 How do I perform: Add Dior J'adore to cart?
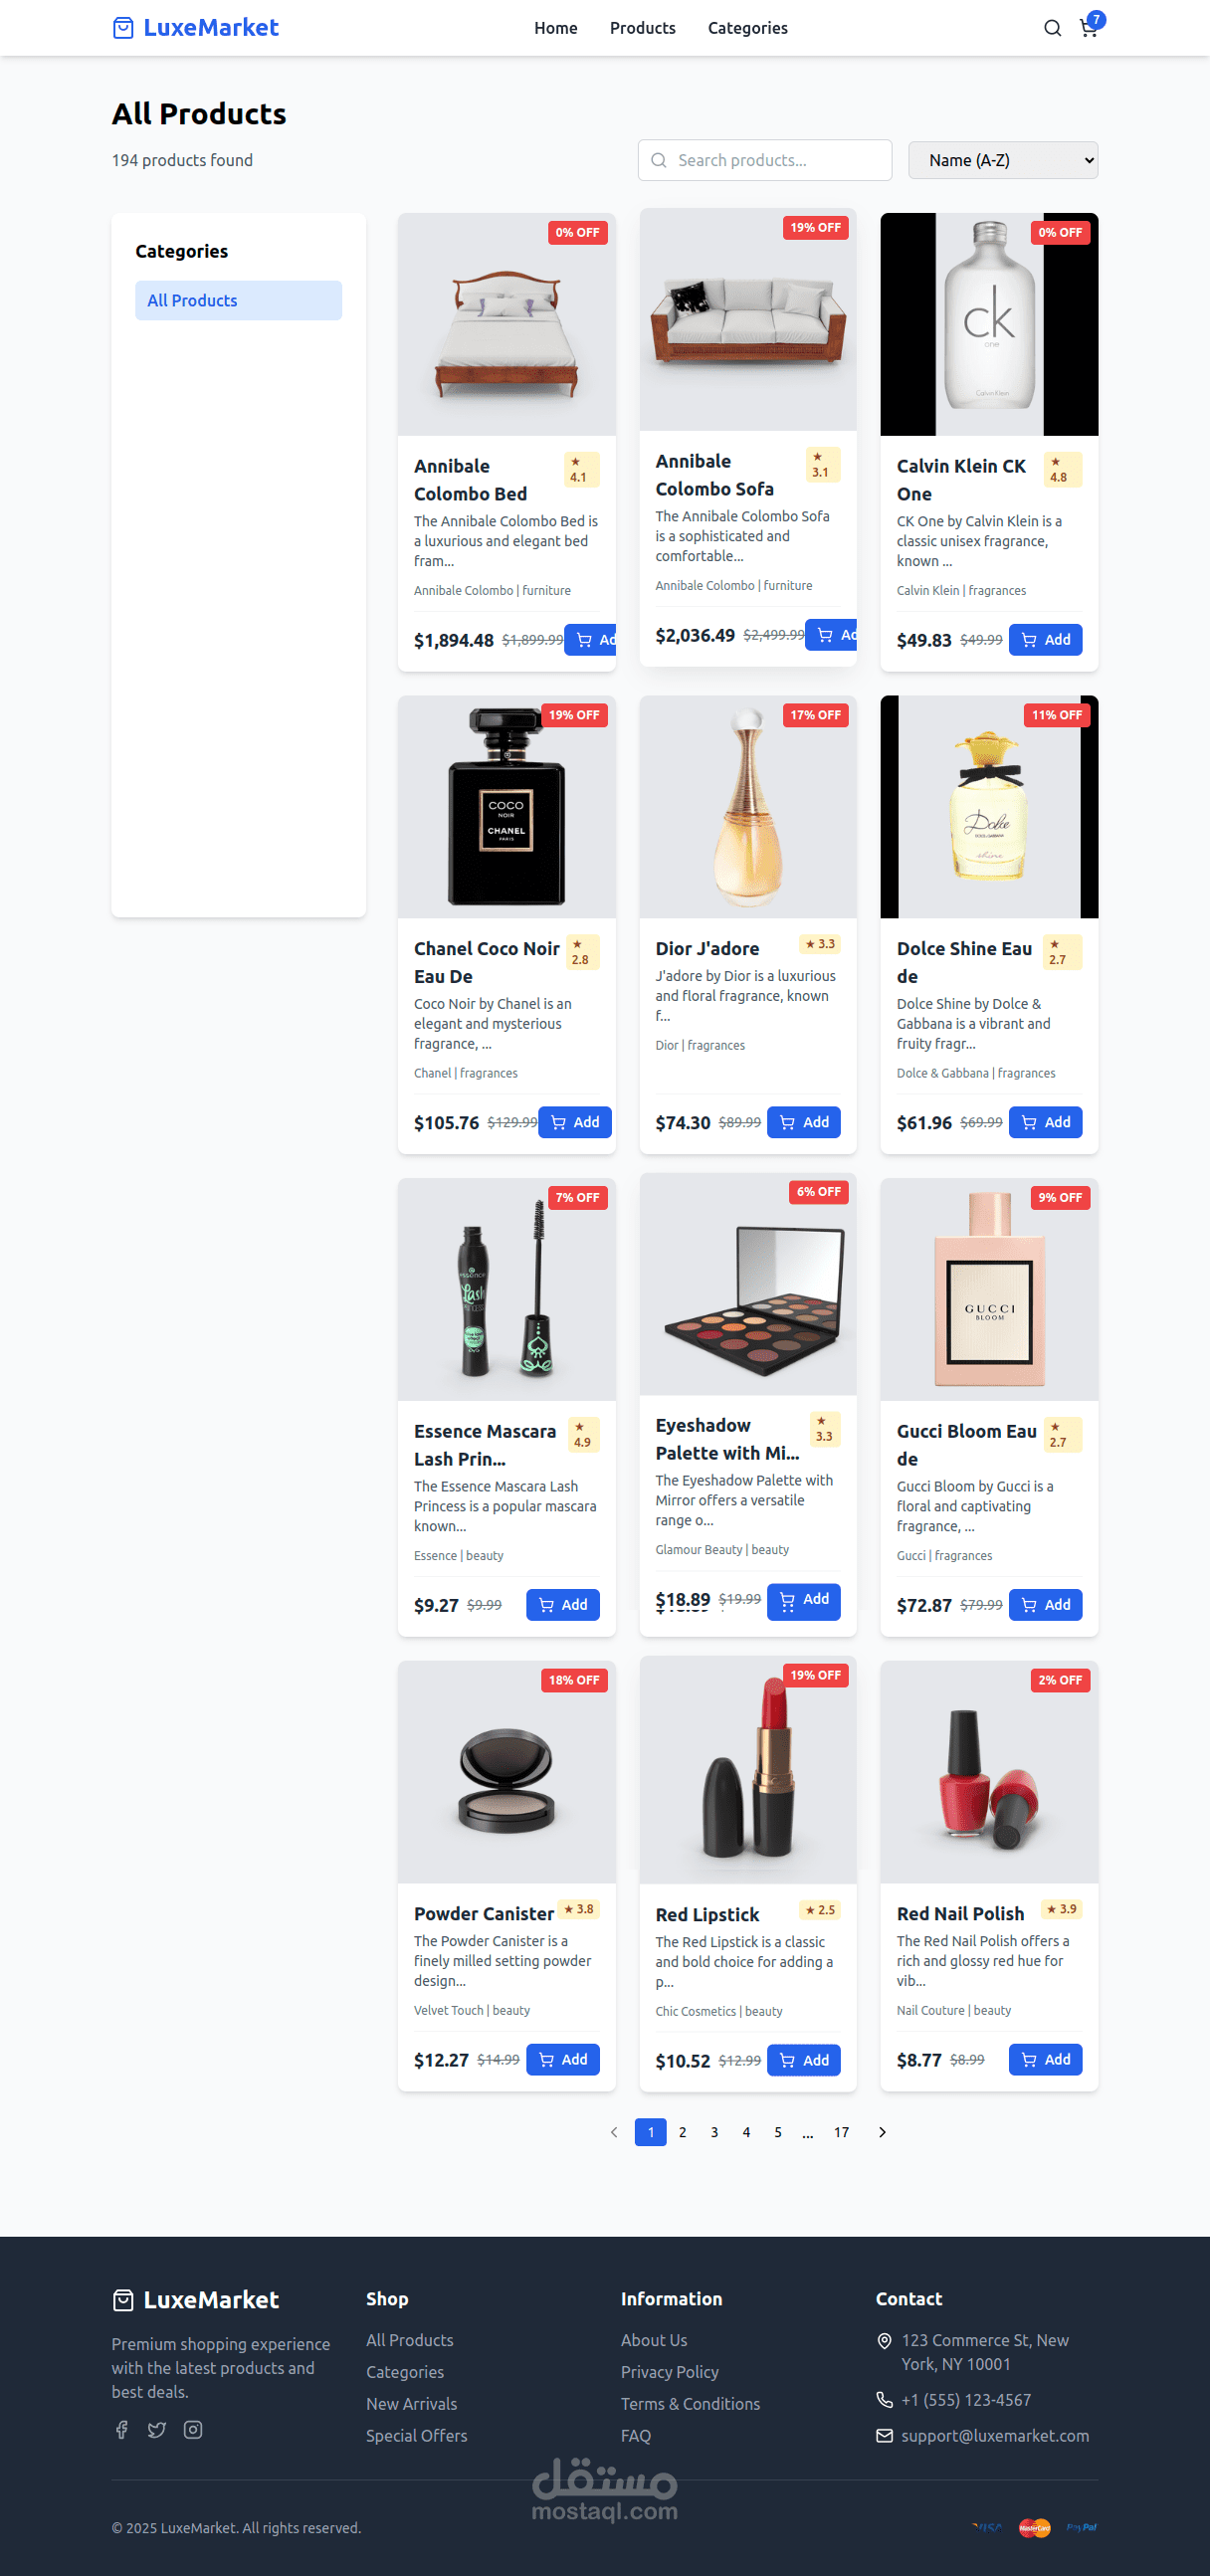(x=804, y=1122)
